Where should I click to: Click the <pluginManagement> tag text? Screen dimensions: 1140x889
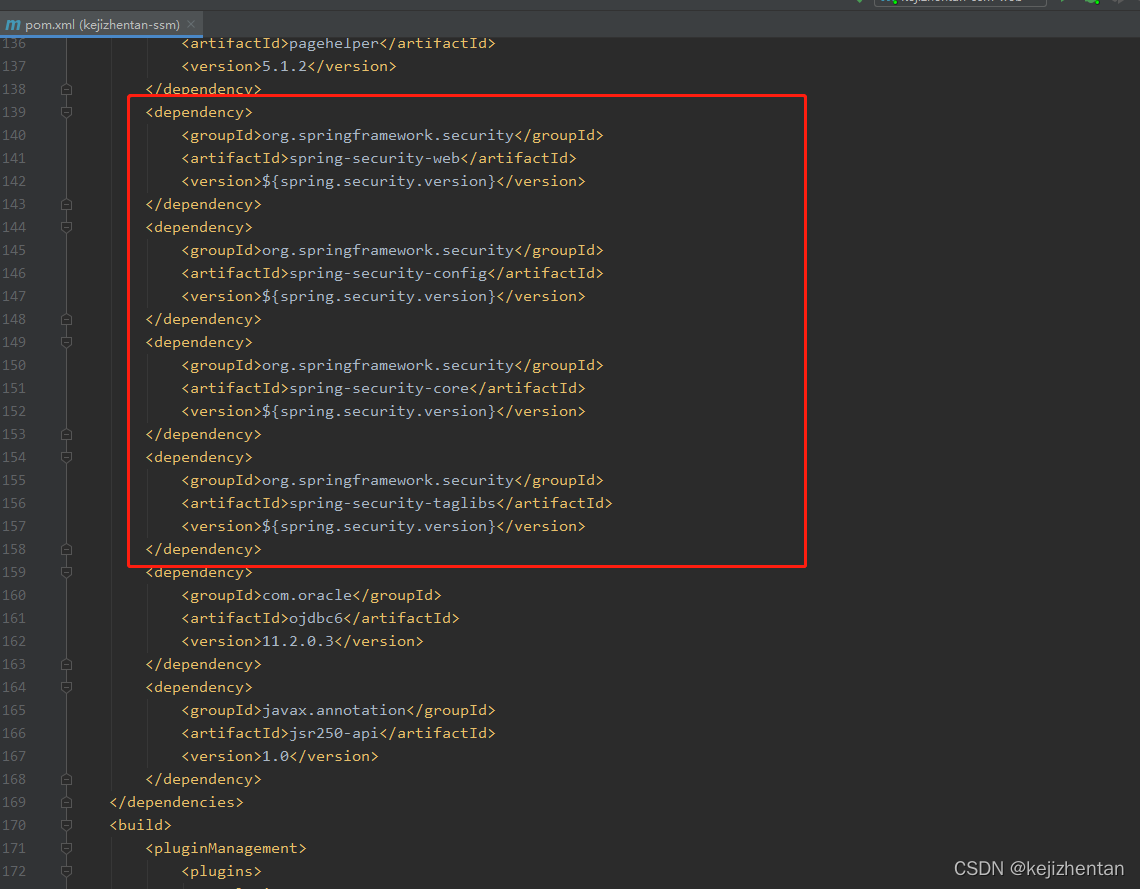[226, 848]
